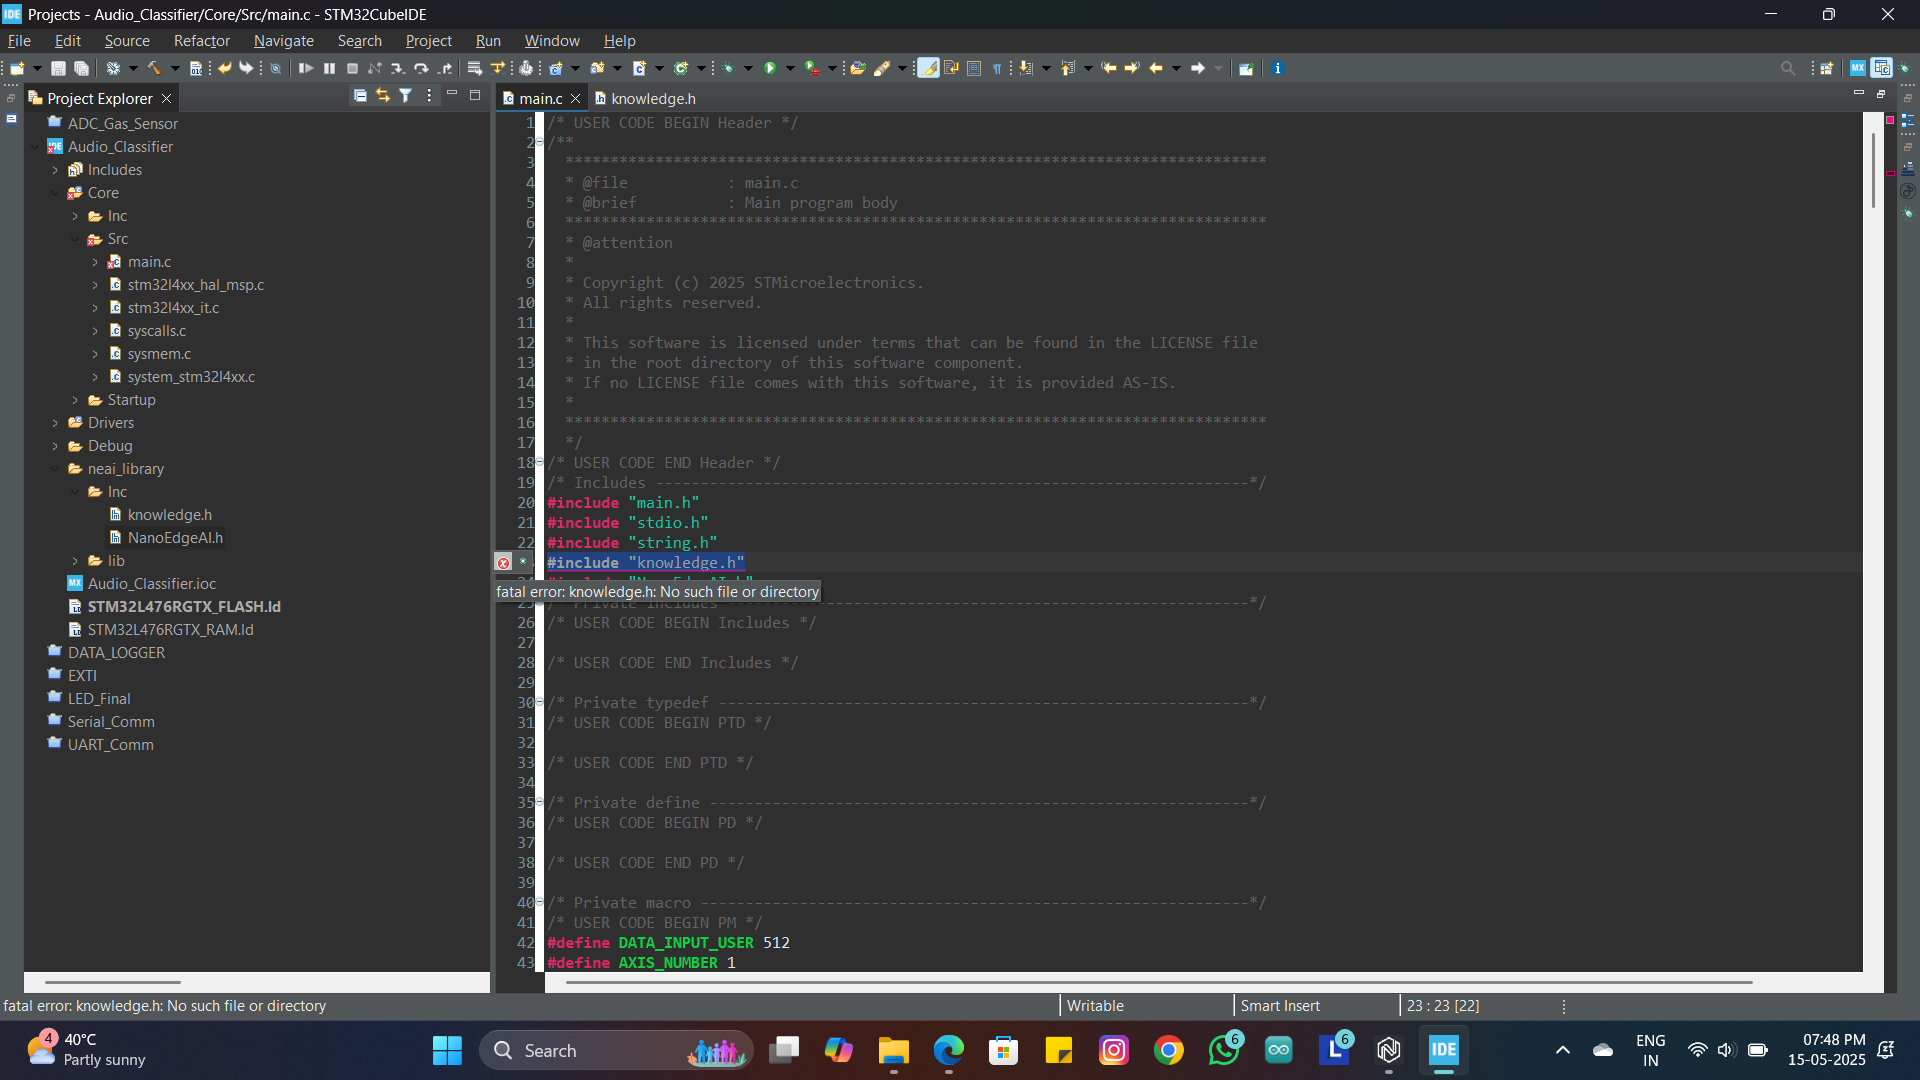Open the dropdown next to the Run button

coord(790,68)
